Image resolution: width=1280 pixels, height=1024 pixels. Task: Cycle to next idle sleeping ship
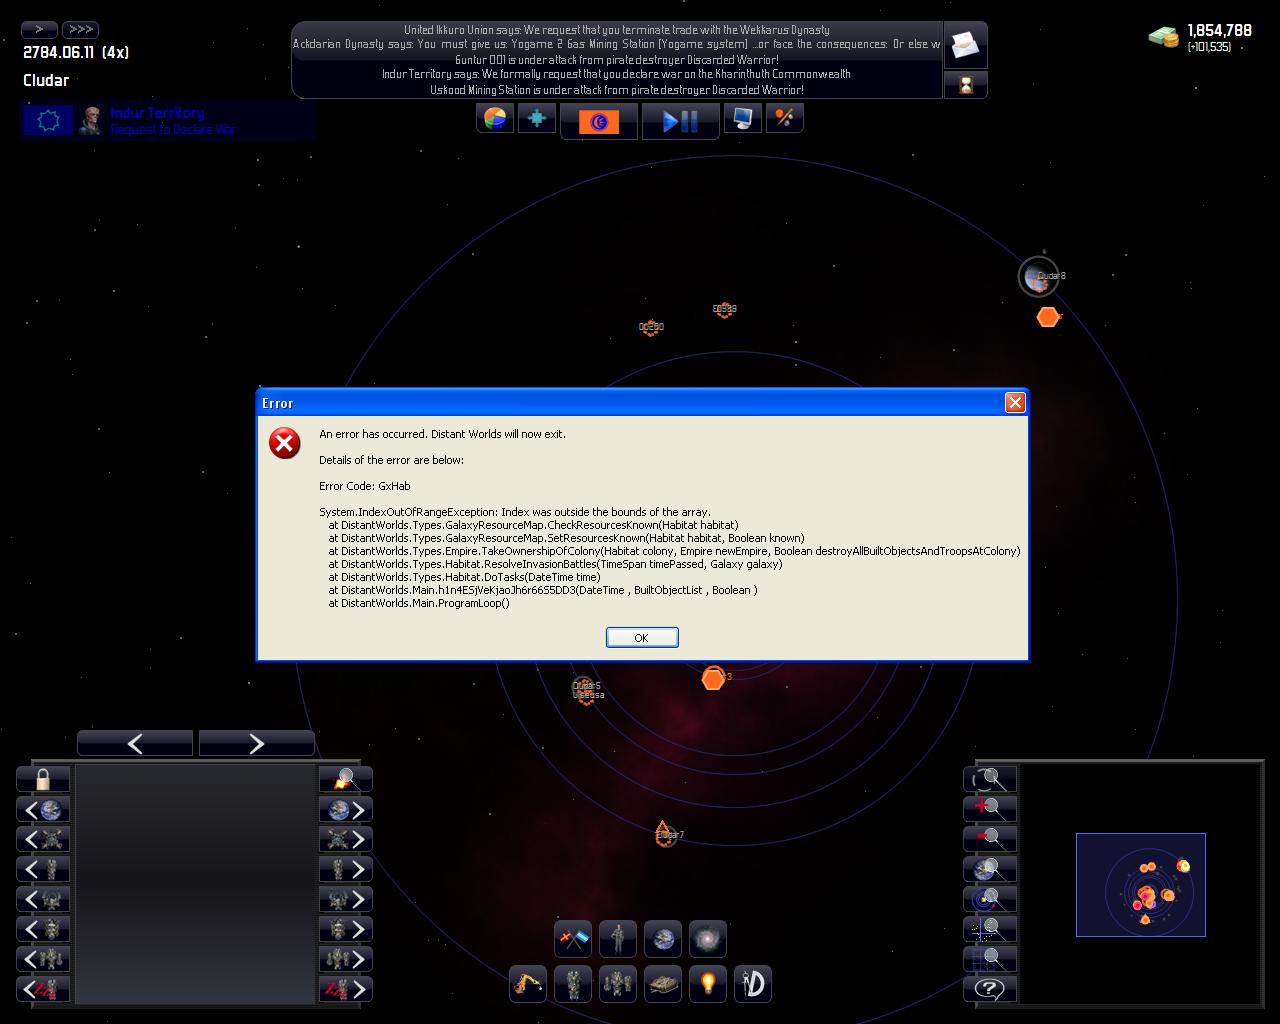[346, 989]
